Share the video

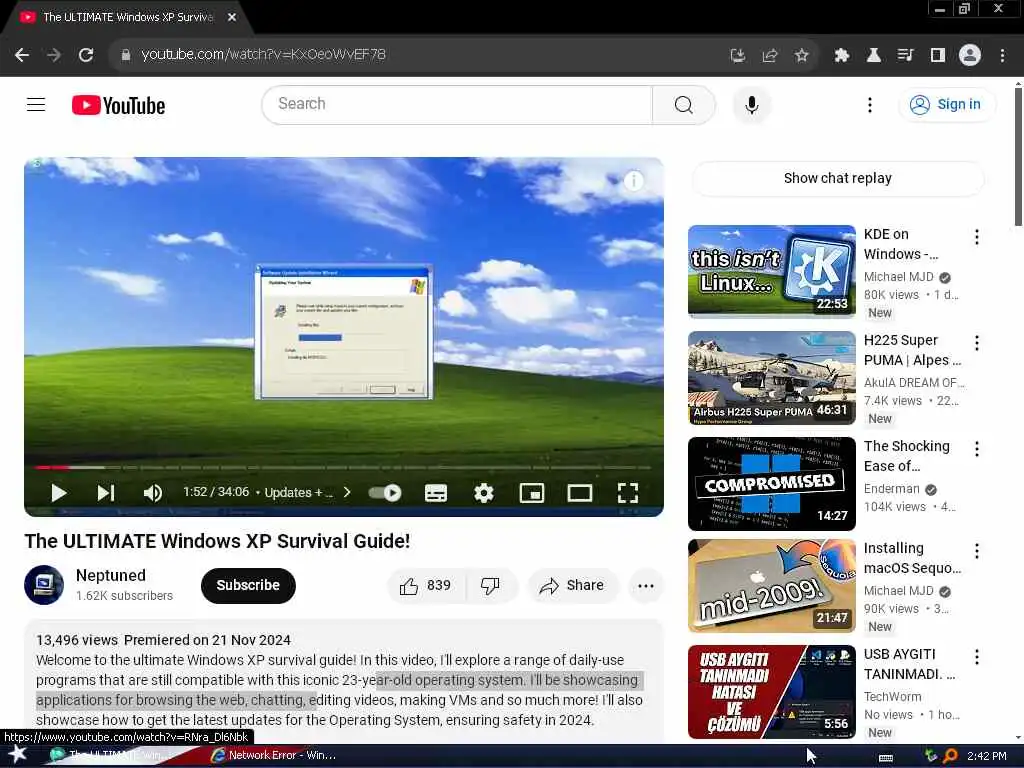[572, 585]
